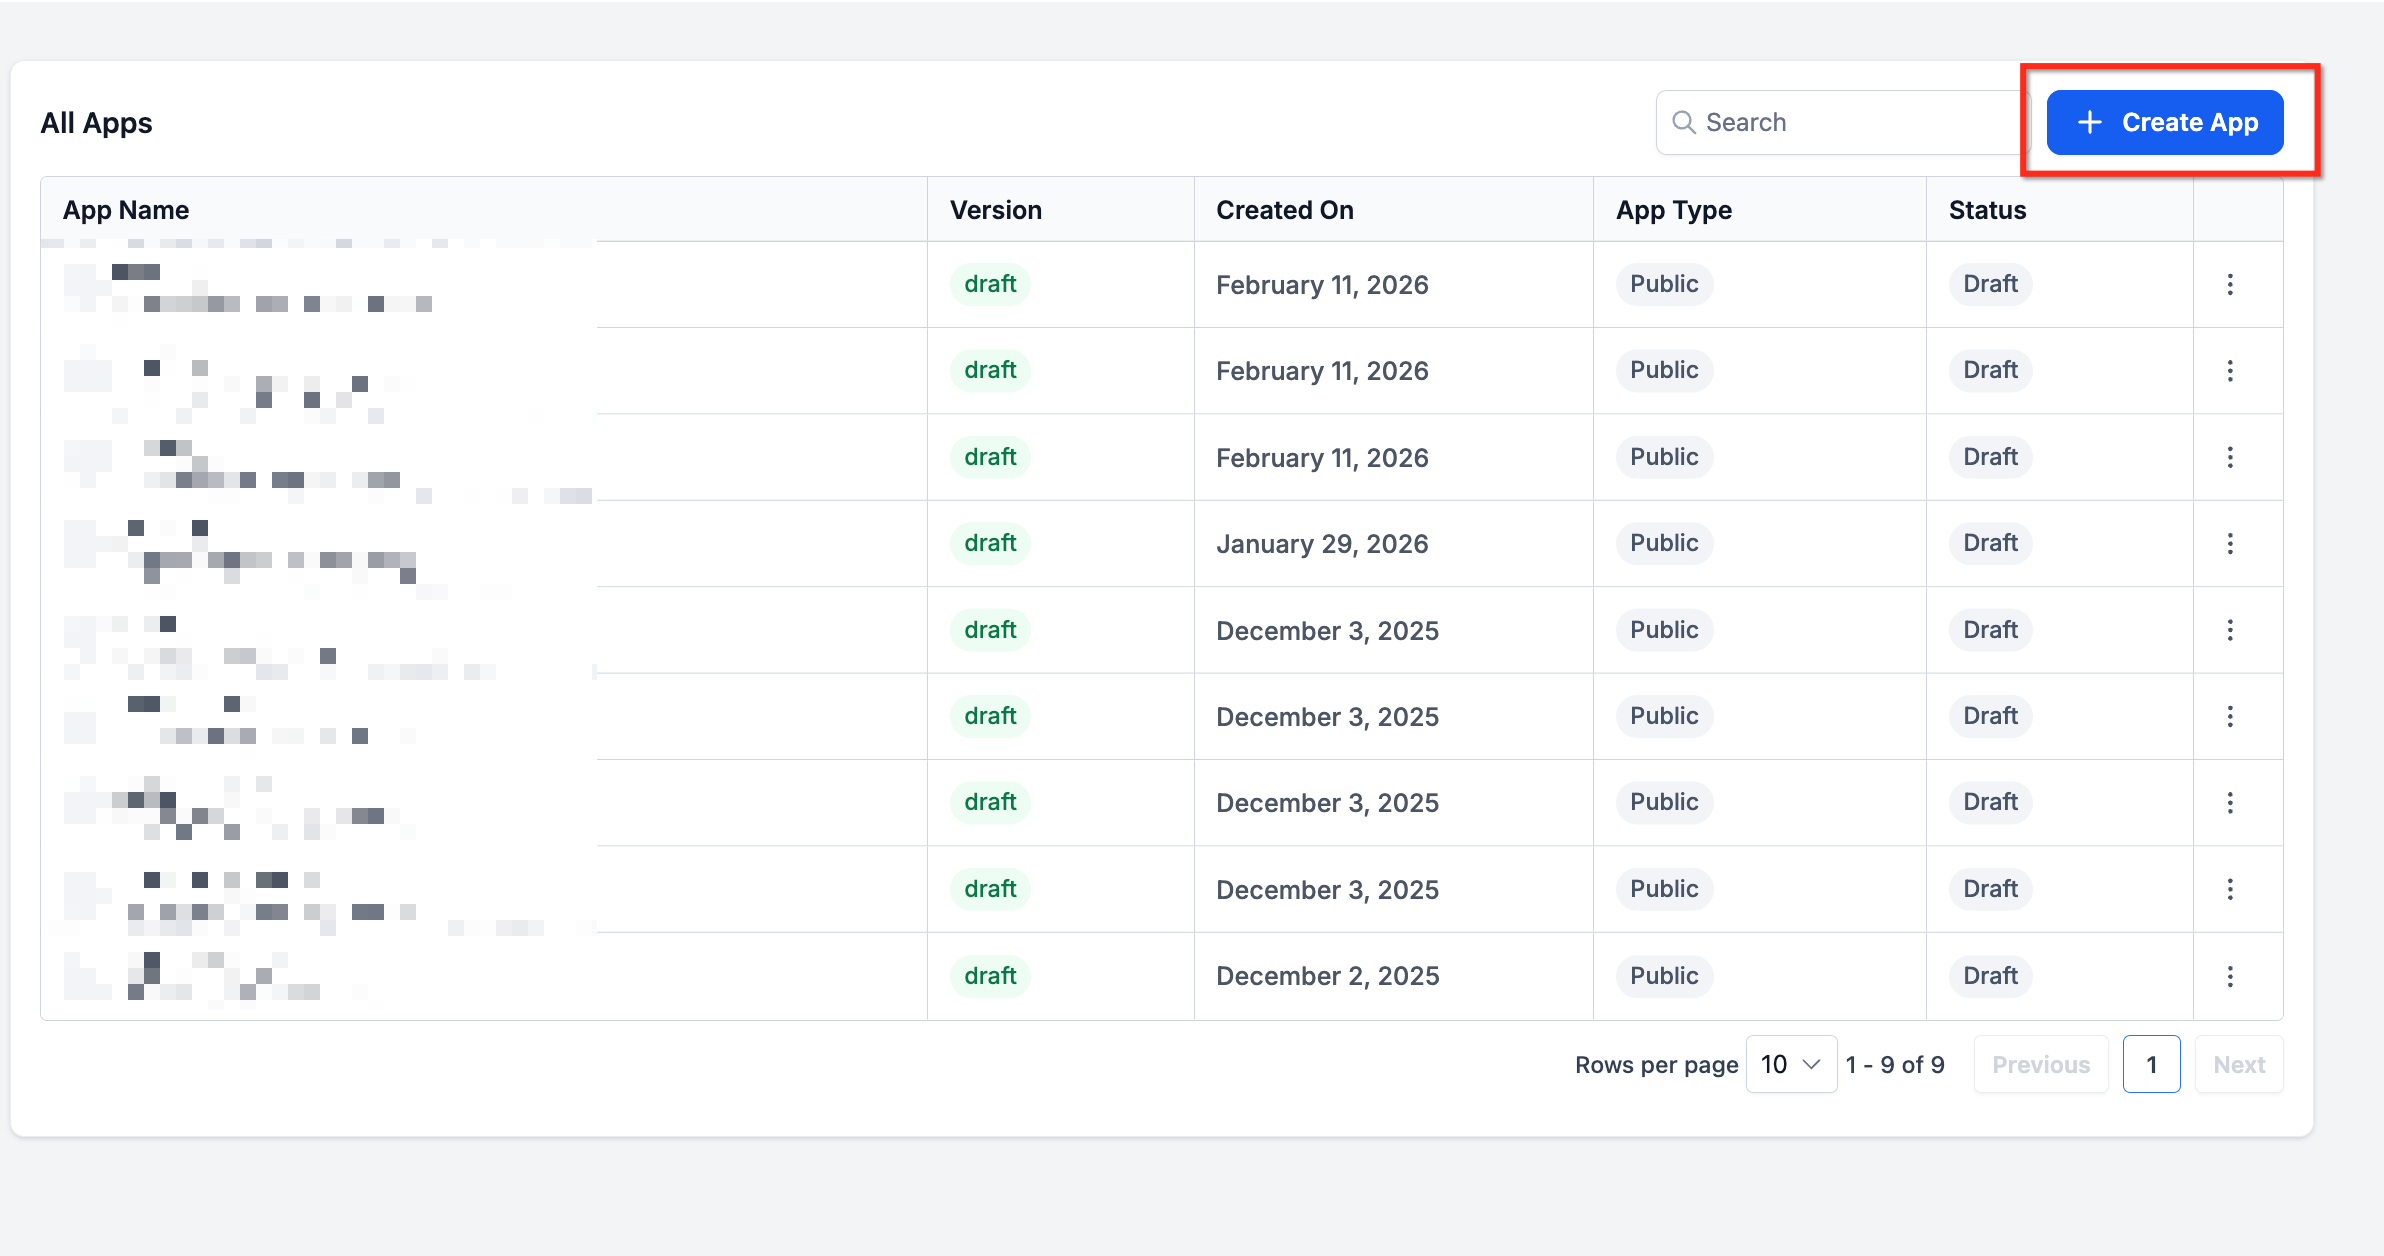The width and height of the screenshot is (2384, 1256).
Task: Open the row actions menu for the third February 11 row
Action: [2229, 457]
